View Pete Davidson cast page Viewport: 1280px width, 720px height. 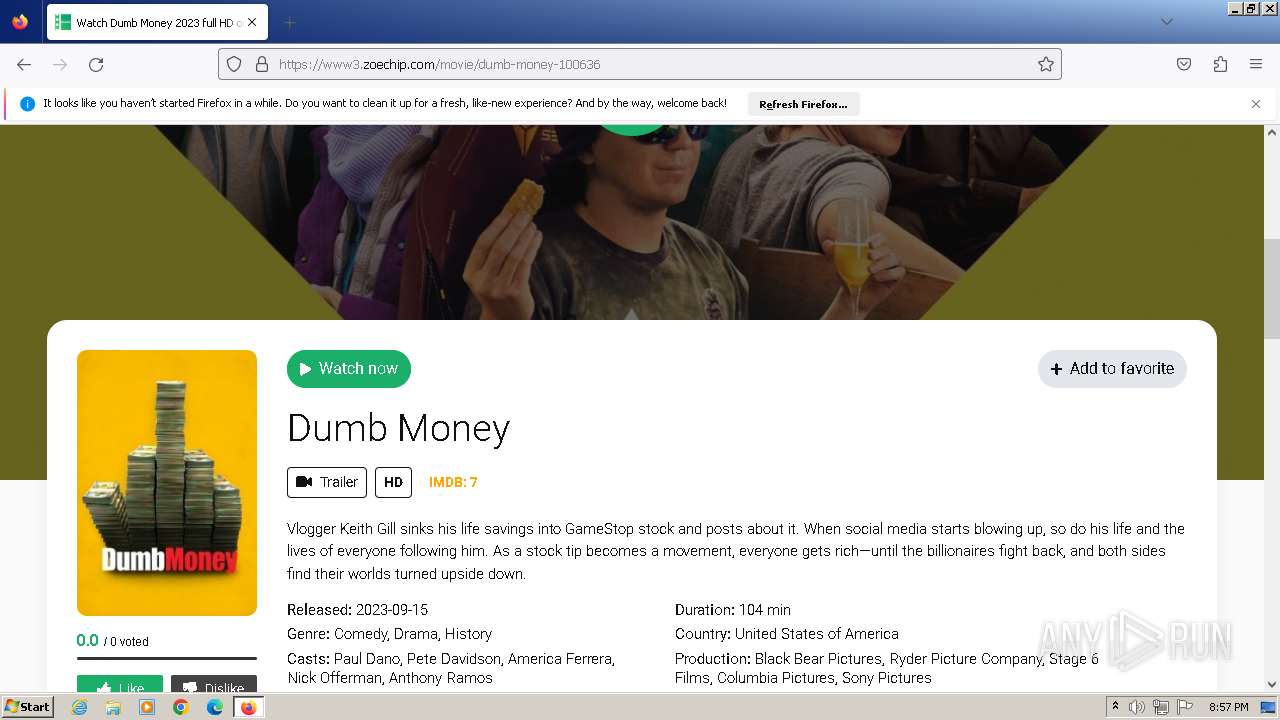click(454, 659)
